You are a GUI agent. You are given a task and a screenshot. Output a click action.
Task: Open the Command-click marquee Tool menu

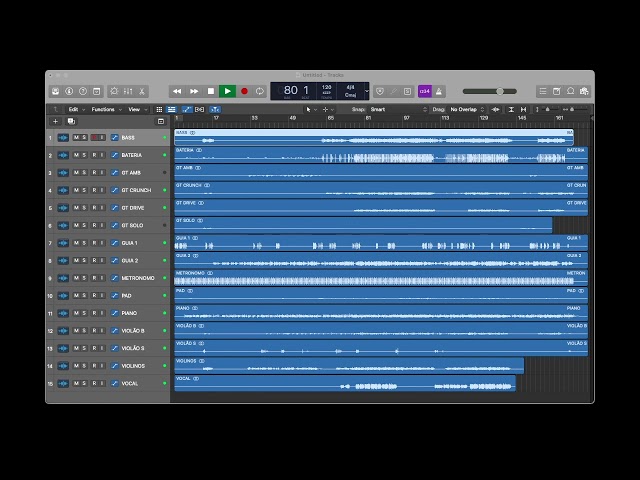pos(328,109)
